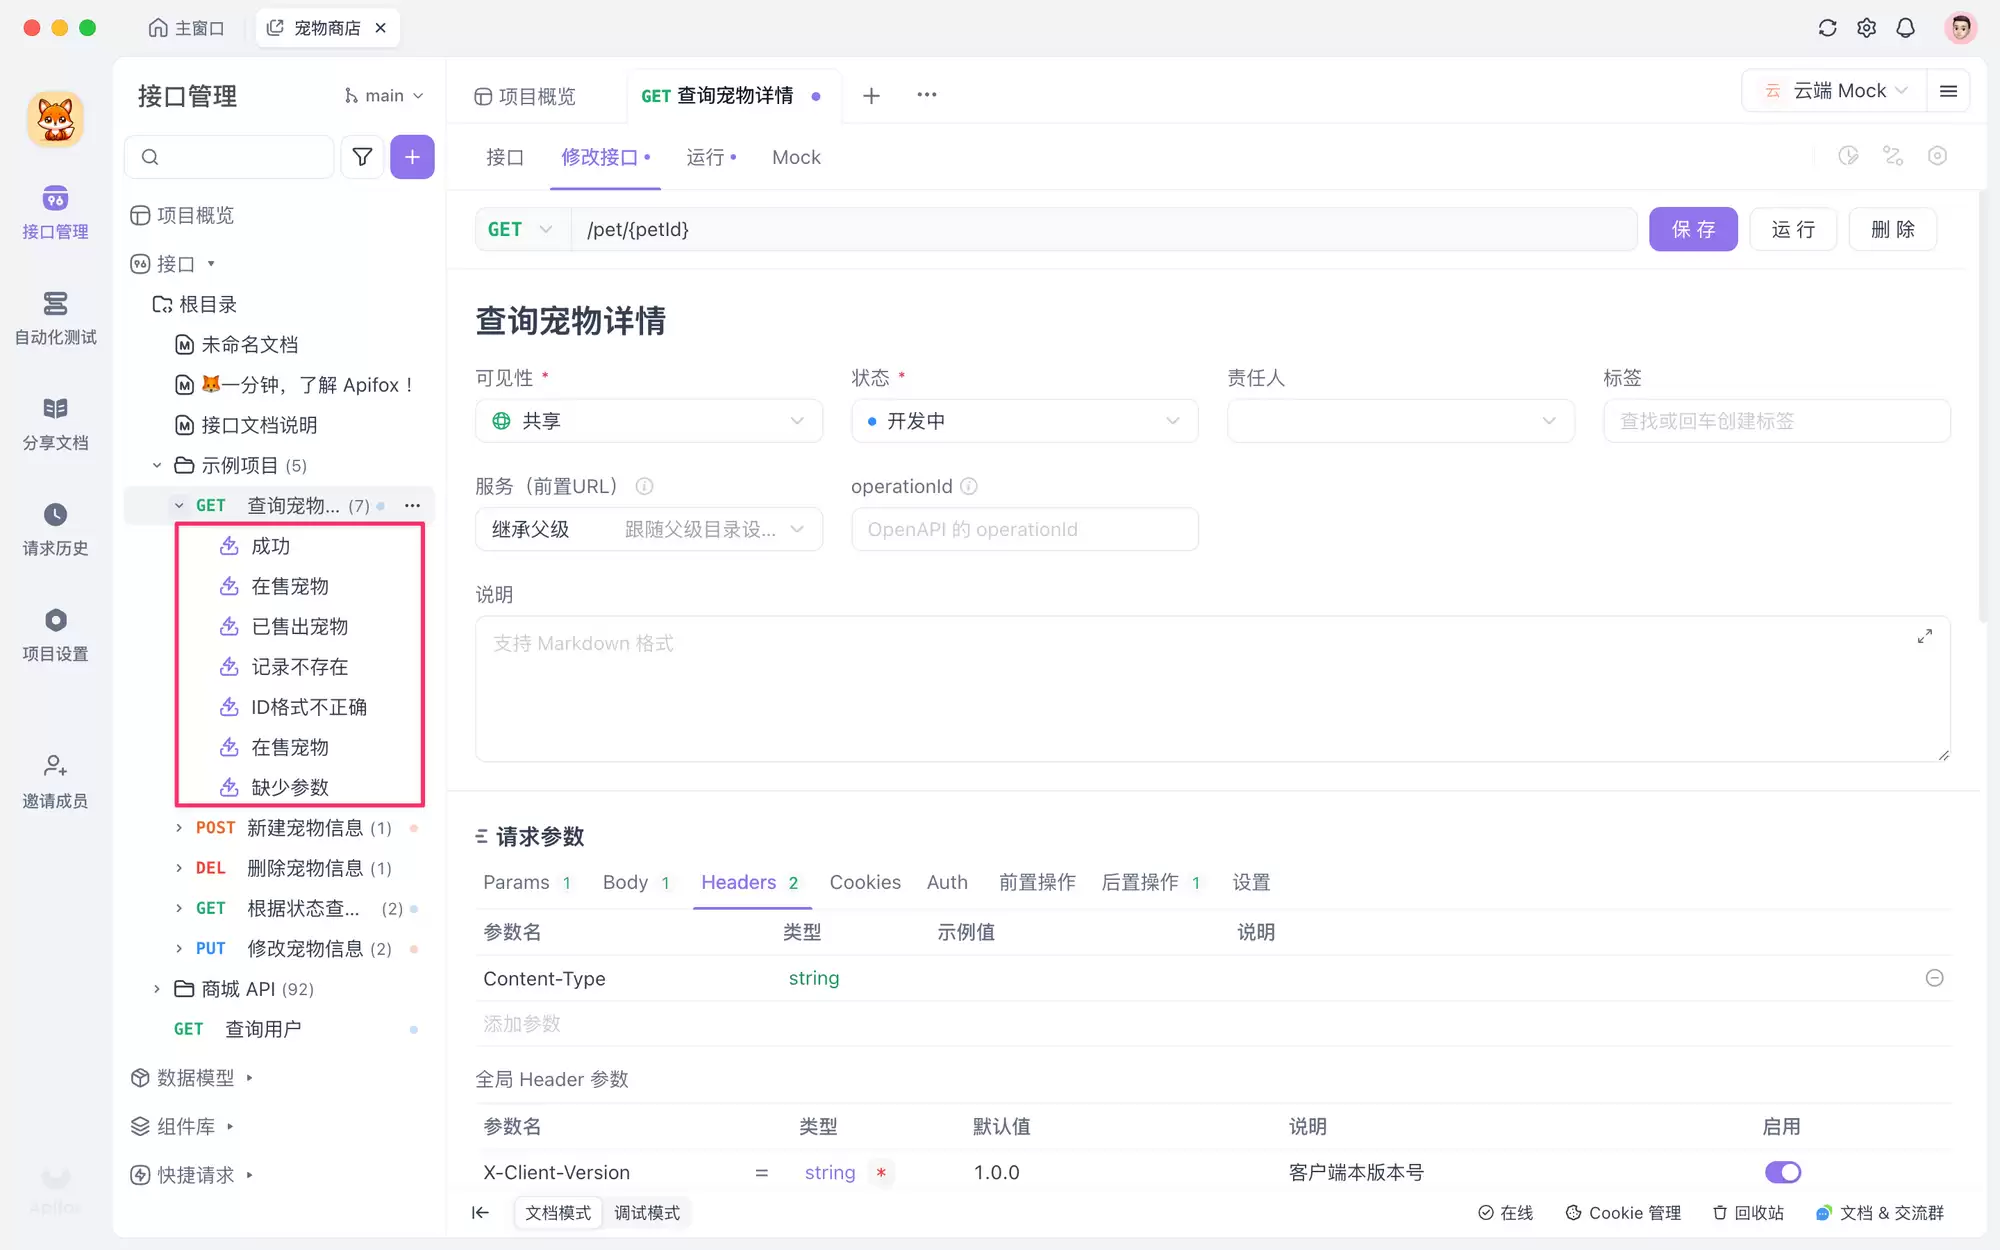This screenshot has width=2000, height=1250.
Task: Open the 责任人 dropdown
Action: (x=1401, y=421)
